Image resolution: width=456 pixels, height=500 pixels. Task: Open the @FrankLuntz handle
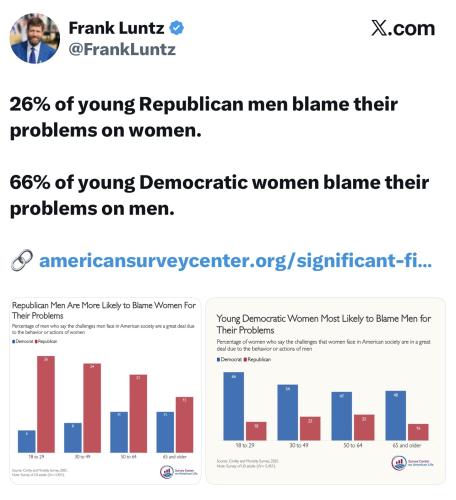click(122, 49)
